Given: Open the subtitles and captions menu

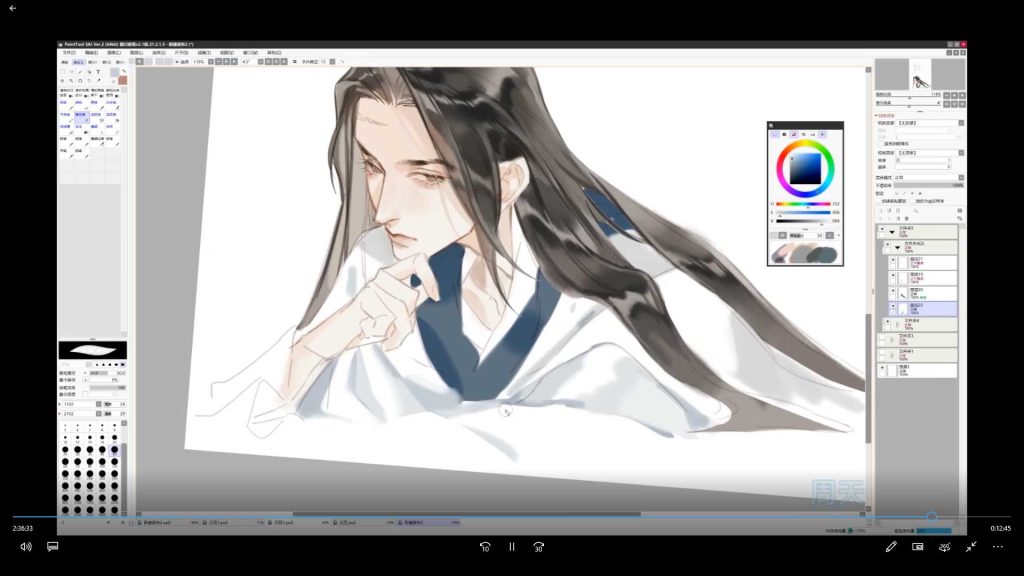Looking at the screenshot, I should (x=53, y=547).
